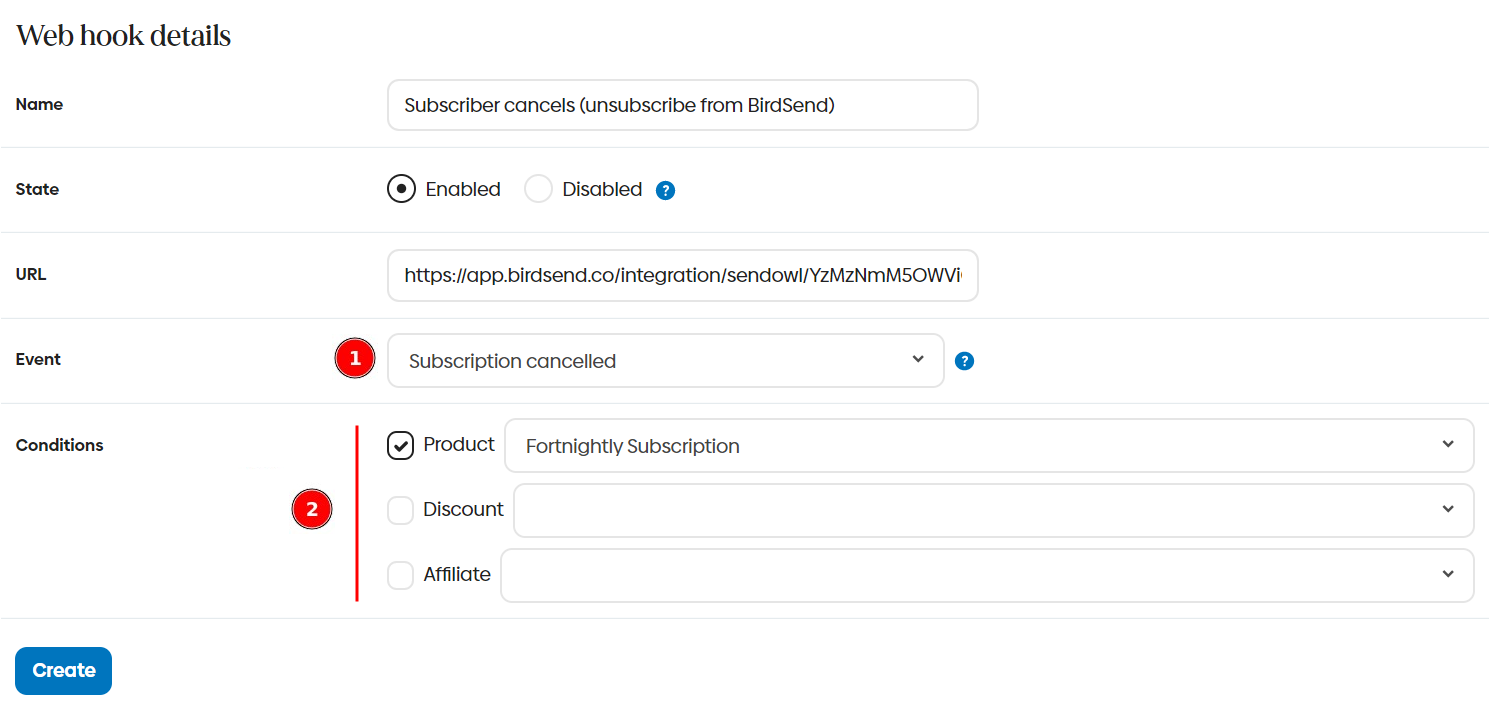Open the Event dropdown showing Subscription cancelled

[665, 361]
